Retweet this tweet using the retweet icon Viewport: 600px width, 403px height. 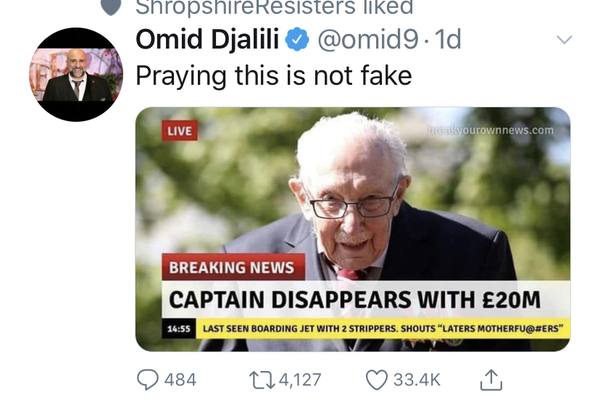(x=259, y=380)
